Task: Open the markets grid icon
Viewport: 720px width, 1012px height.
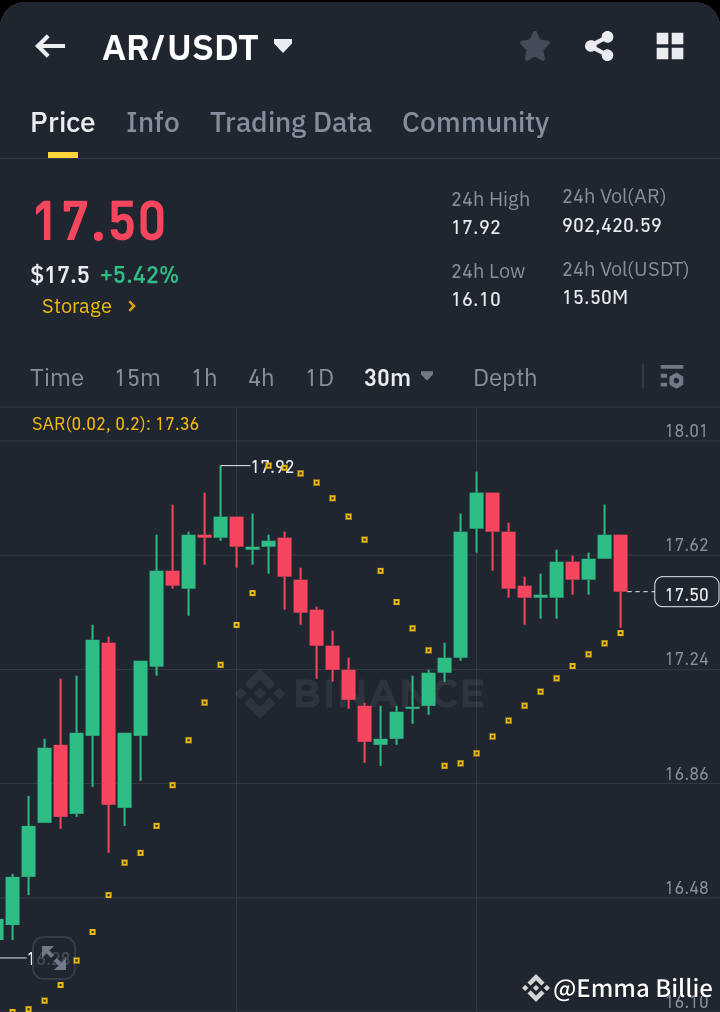Action: (x=669, y=46)
